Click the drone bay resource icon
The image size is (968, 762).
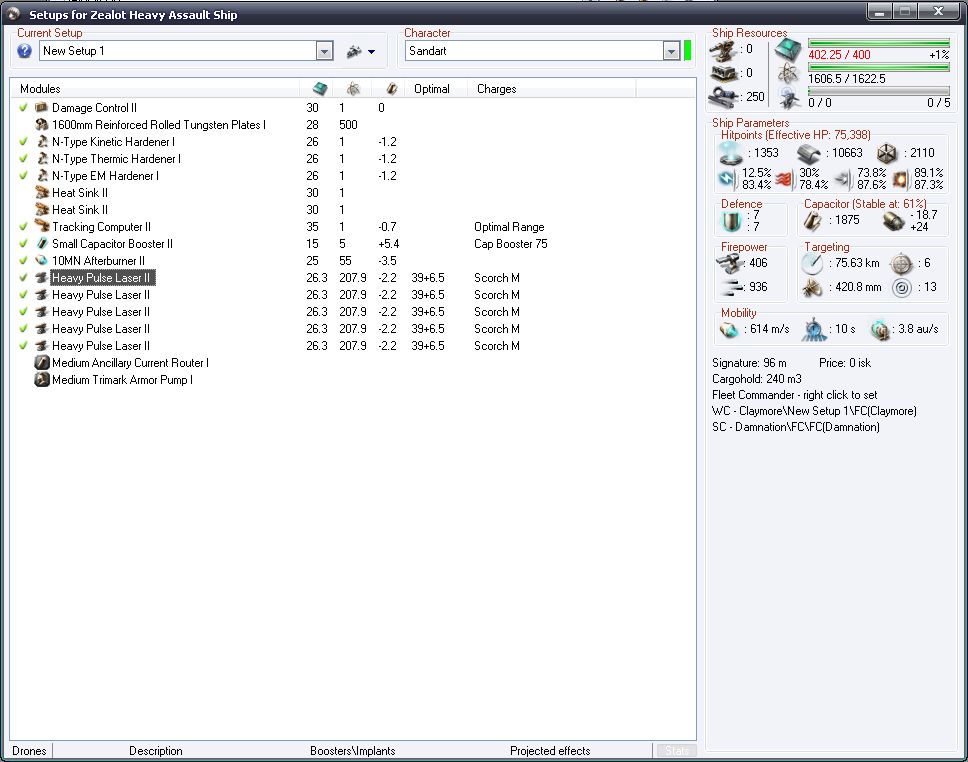pyautogui.click(x=790, y=97)
